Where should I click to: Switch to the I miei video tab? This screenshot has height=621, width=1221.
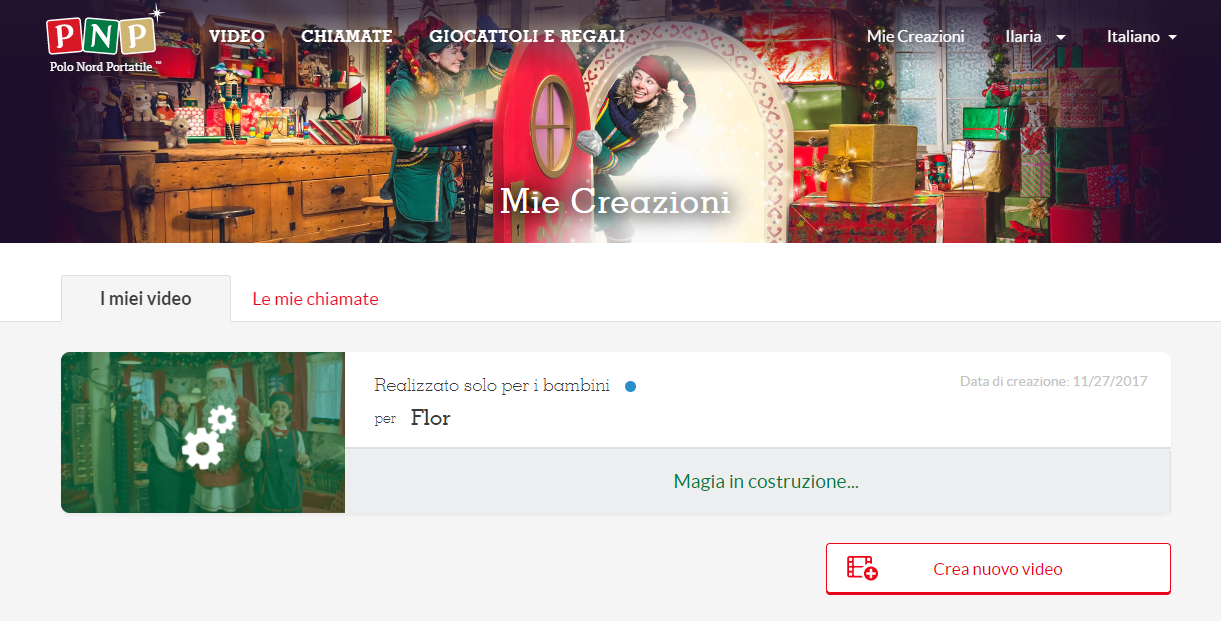click(146, 298)
